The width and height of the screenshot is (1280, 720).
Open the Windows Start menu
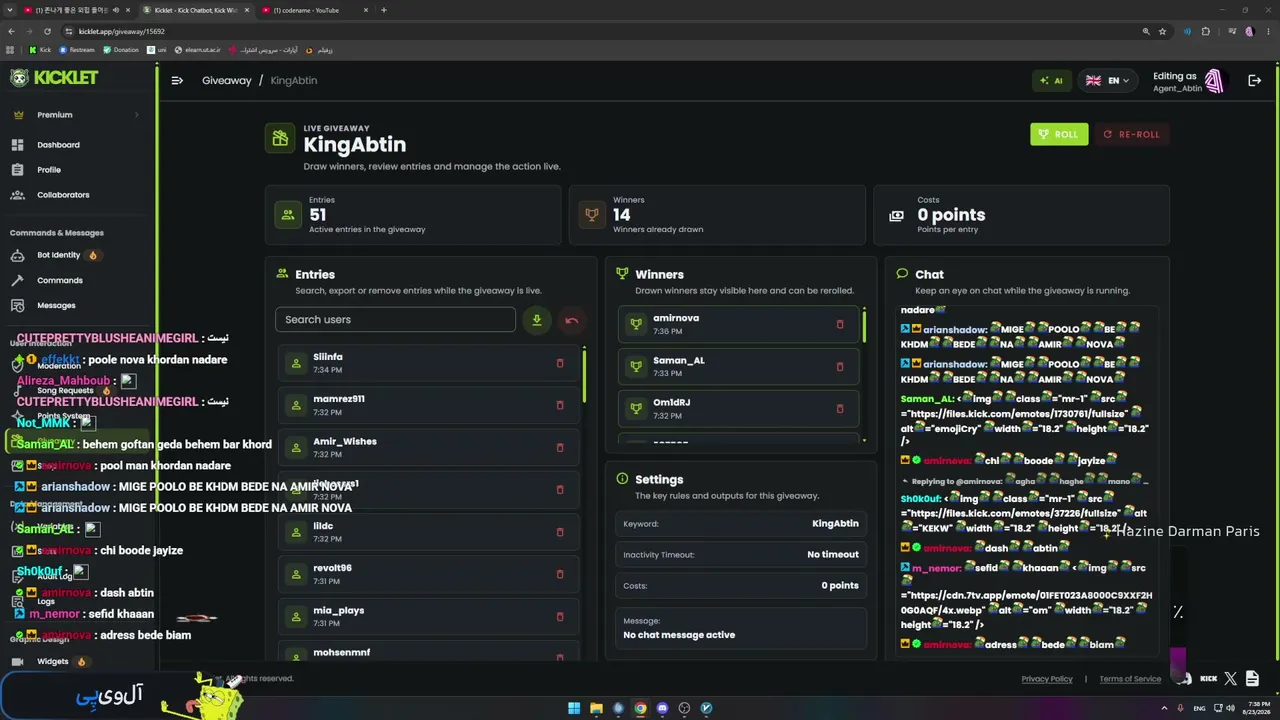[574, 708]
